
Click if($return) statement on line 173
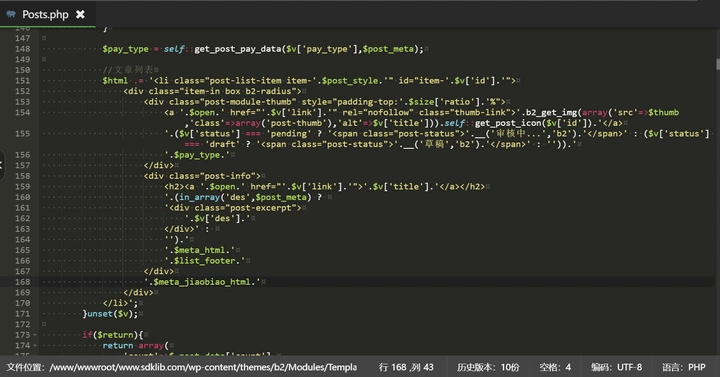113,335
